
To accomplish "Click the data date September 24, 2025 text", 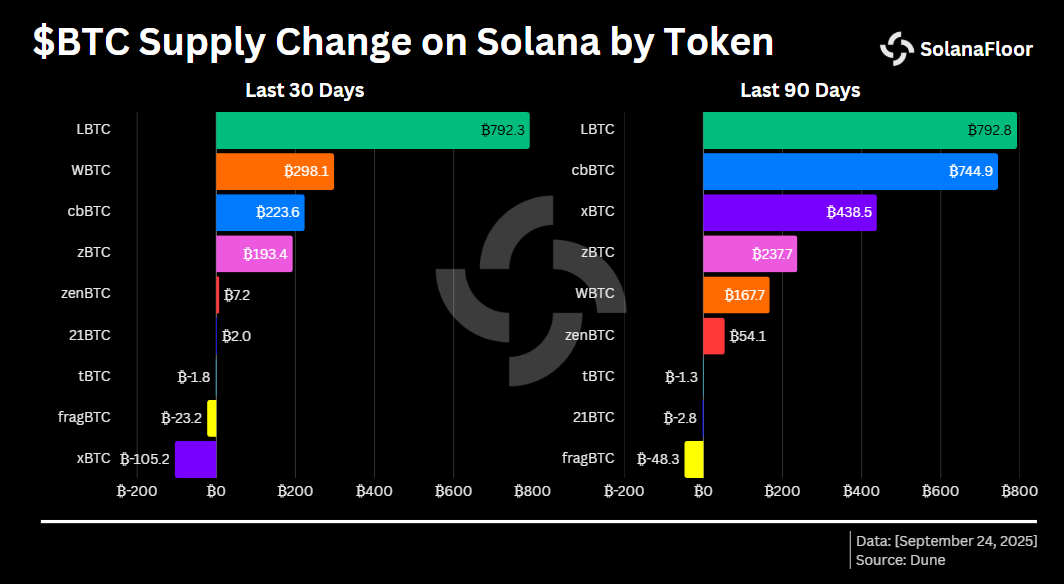I will pos(947,540).
